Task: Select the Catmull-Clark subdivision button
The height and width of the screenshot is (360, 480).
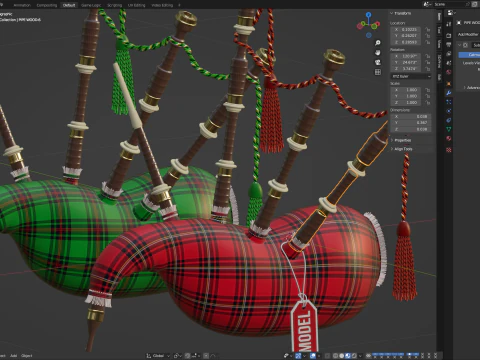Action: pos(469,55)
